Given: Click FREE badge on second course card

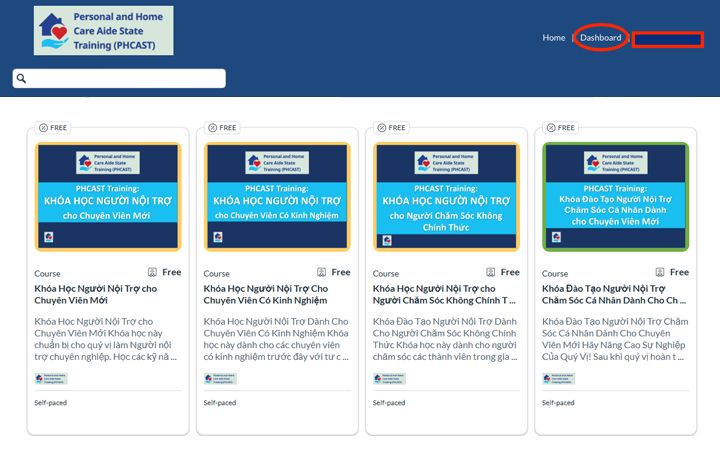Looking at the screenshot, I should (221, 128).
